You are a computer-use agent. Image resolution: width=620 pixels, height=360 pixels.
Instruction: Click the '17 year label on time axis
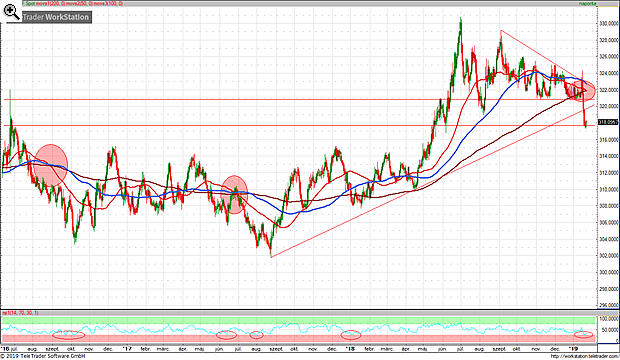[x=127, y=349]
